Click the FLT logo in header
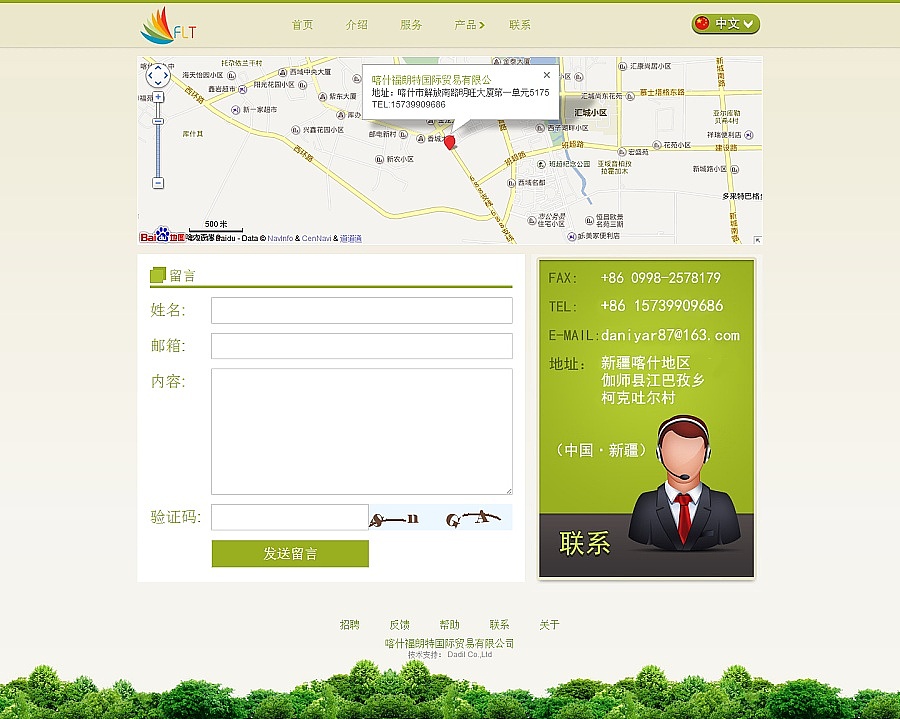Viewport: 900px width, 719px height. pyautogui.click(x=168, y=25)
